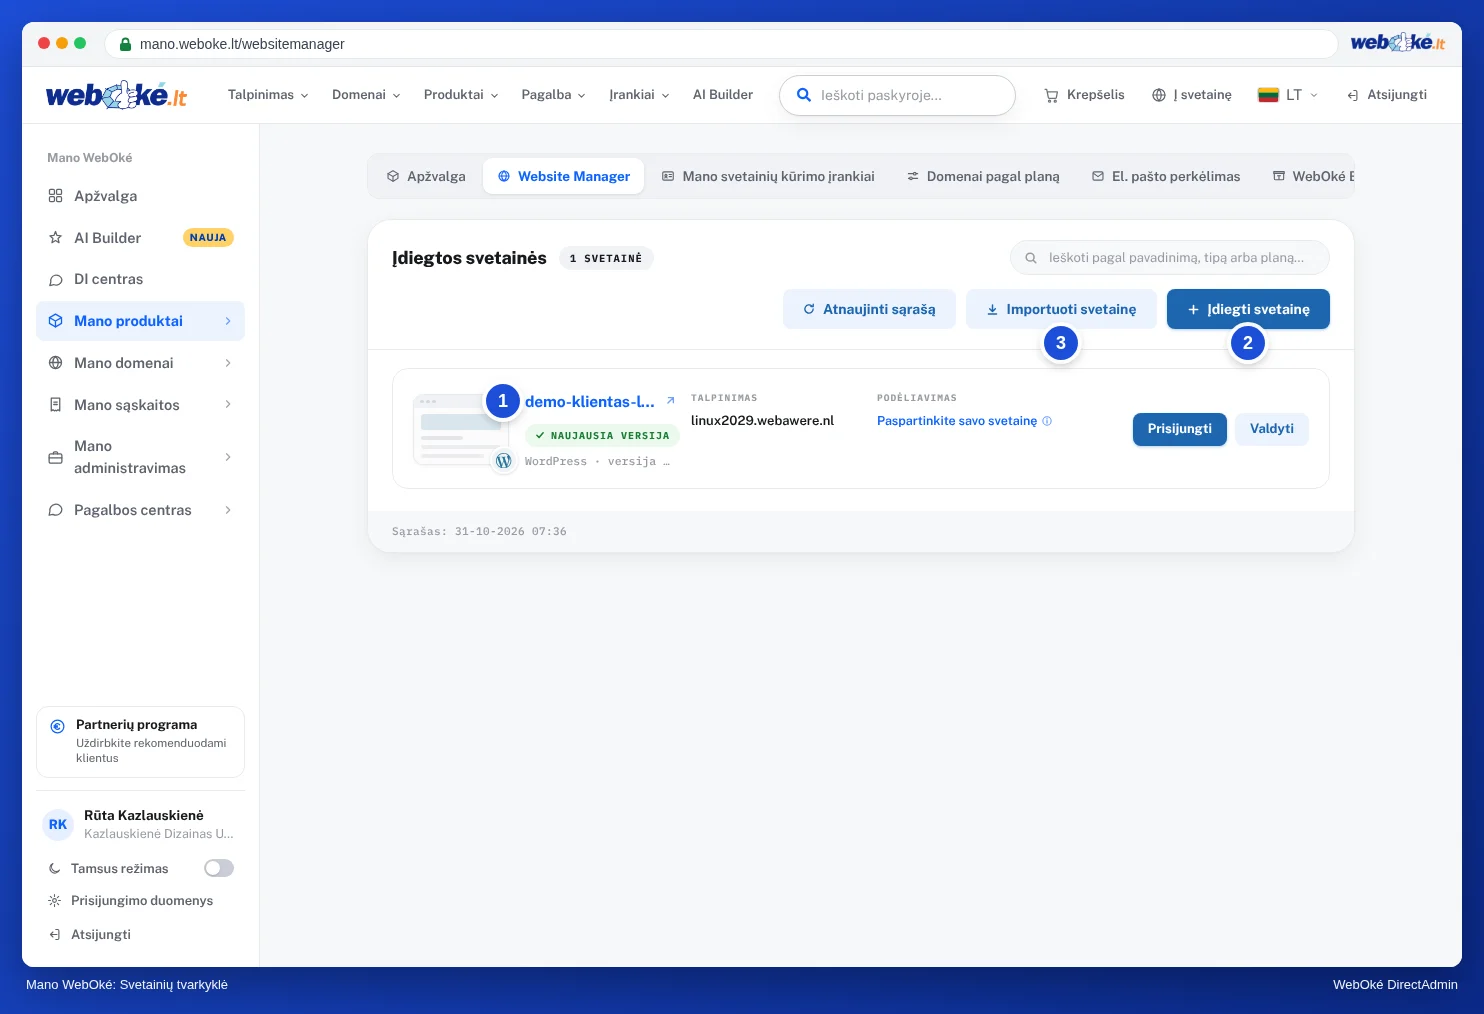The width and height of the screenshot is (1484, 1014).
Task: Open the site via external-link arrow icon
Action: (x=671, y=400)
